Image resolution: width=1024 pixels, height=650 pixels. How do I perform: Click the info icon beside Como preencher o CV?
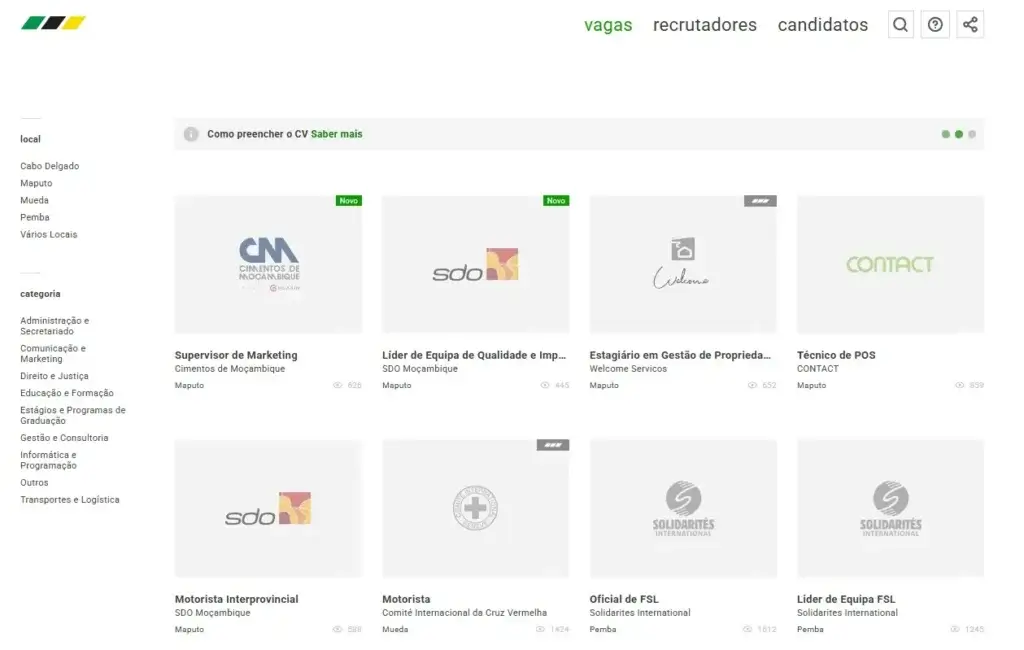pyautogui.click(x=191, y=134)
